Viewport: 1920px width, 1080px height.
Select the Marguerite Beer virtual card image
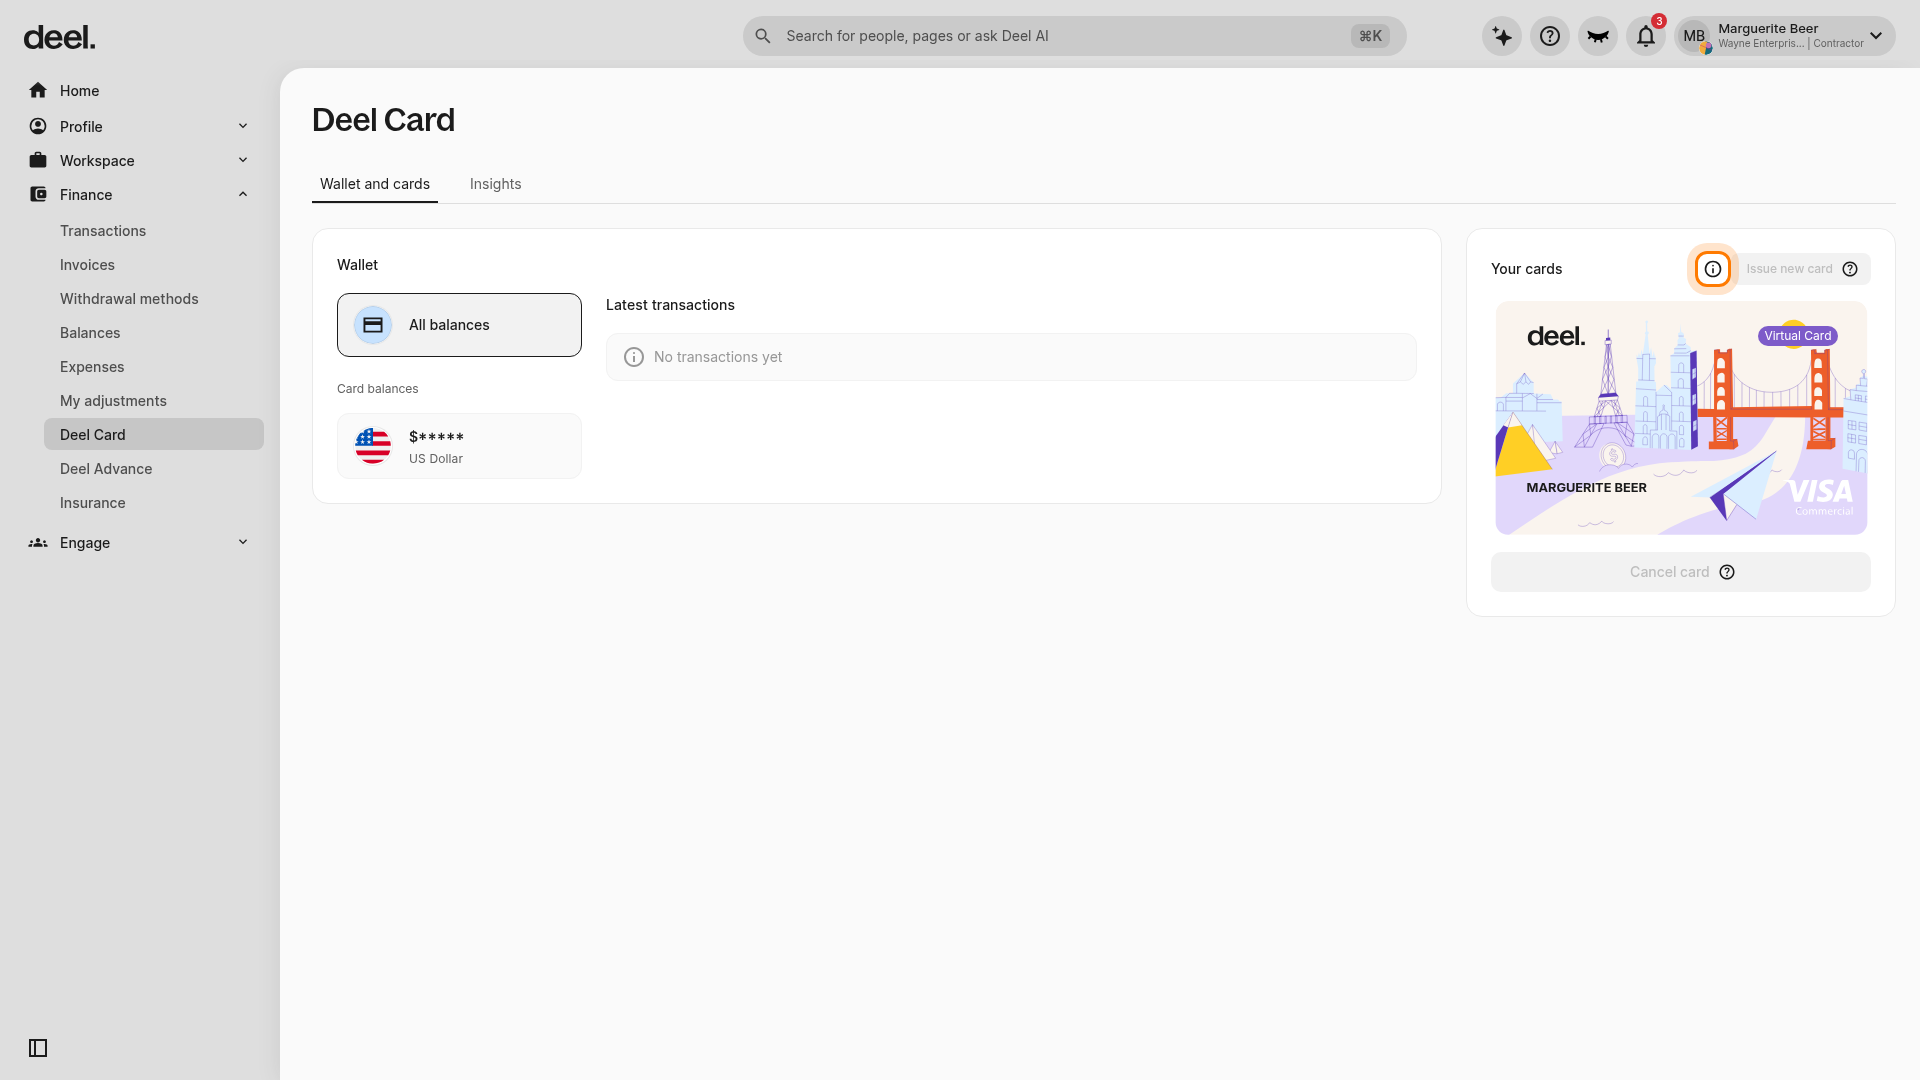(x=1681, y=418)
